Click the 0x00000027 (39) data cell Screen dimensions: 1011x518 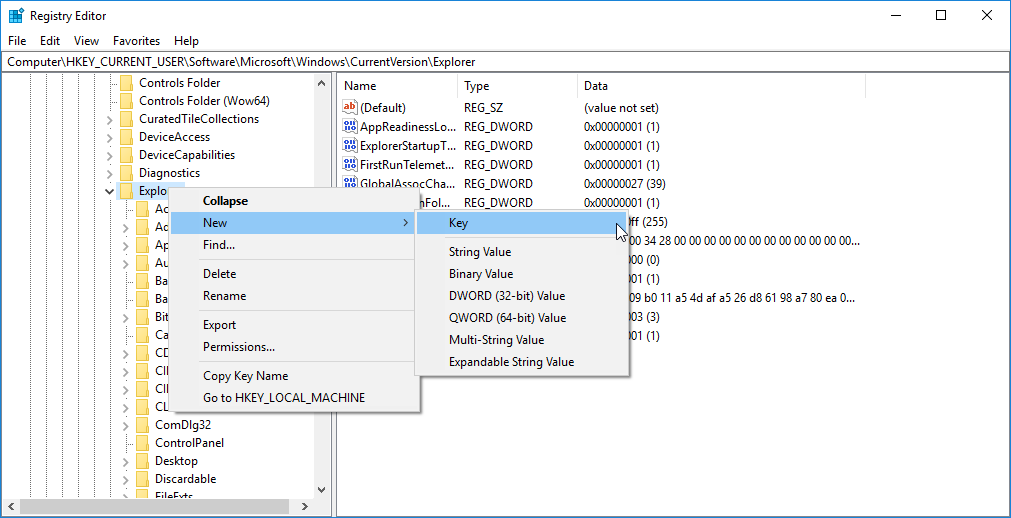point(624,183)
